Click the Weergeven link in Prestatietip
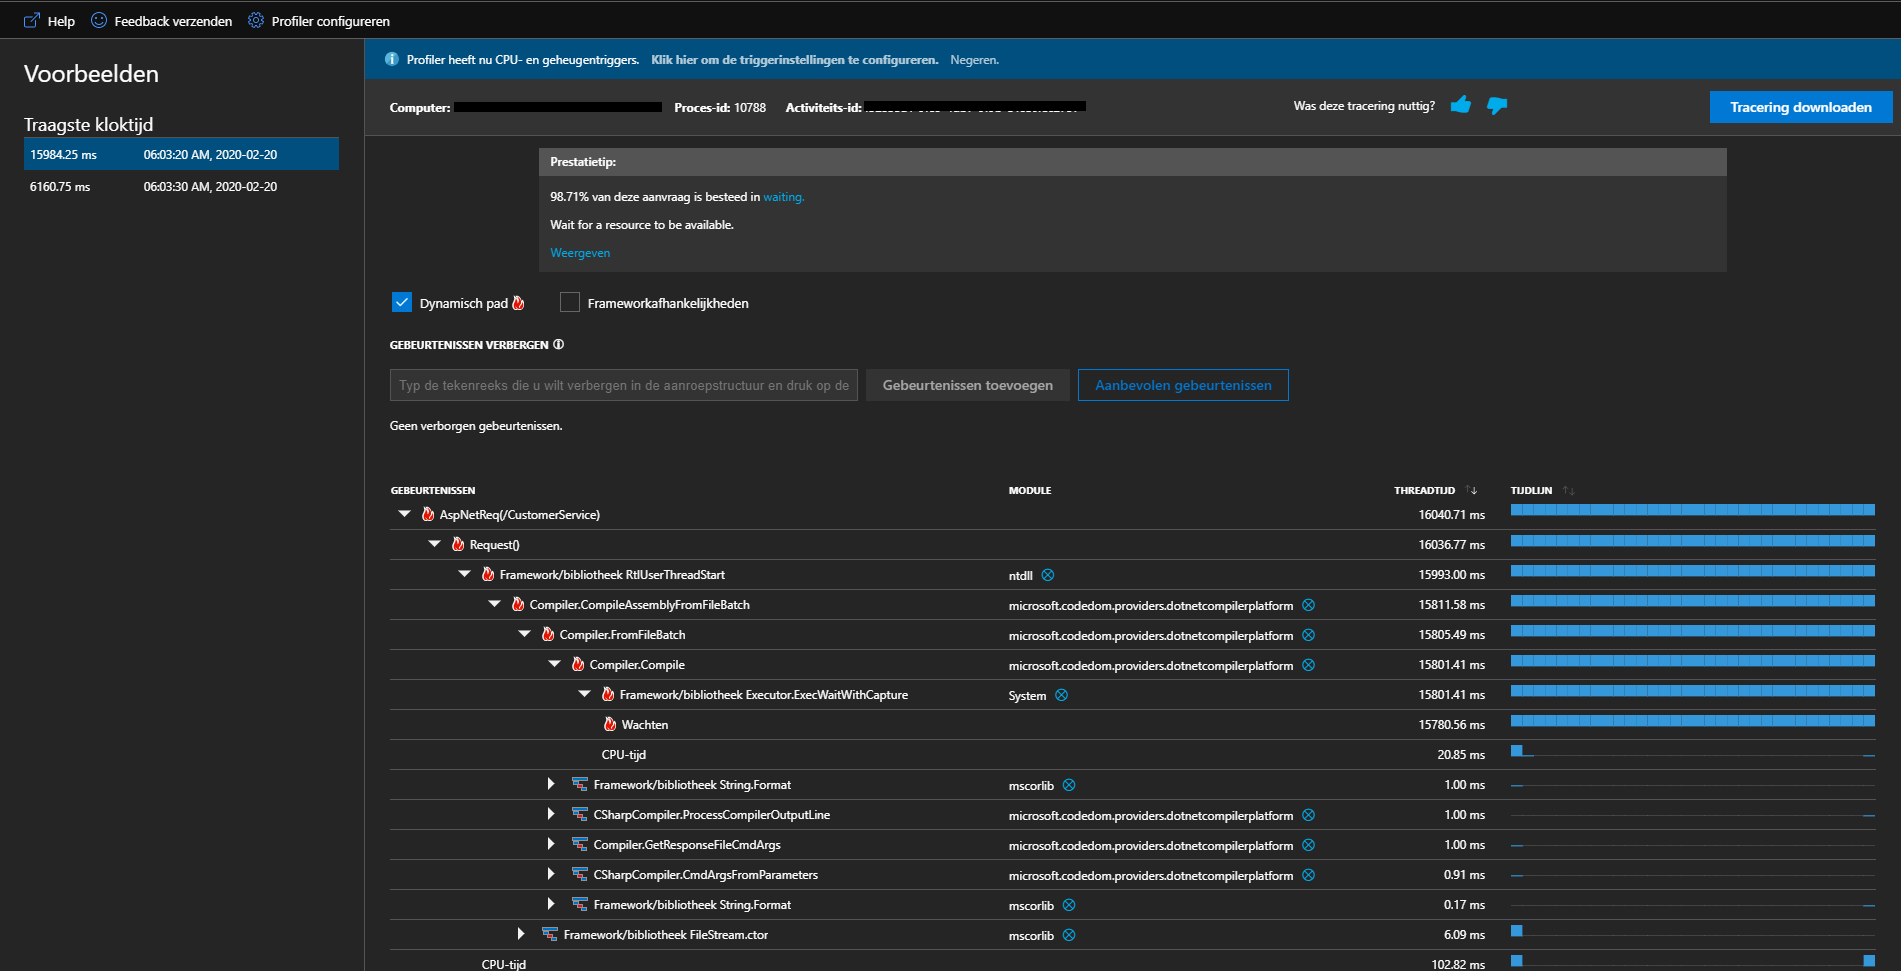 click(580, 253)
